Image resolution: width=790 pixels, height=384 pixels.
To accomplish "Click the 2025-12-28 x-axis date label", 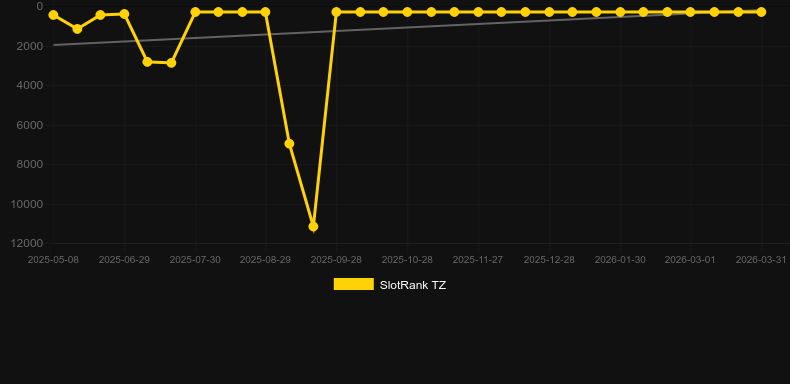I will coord(549,260).
